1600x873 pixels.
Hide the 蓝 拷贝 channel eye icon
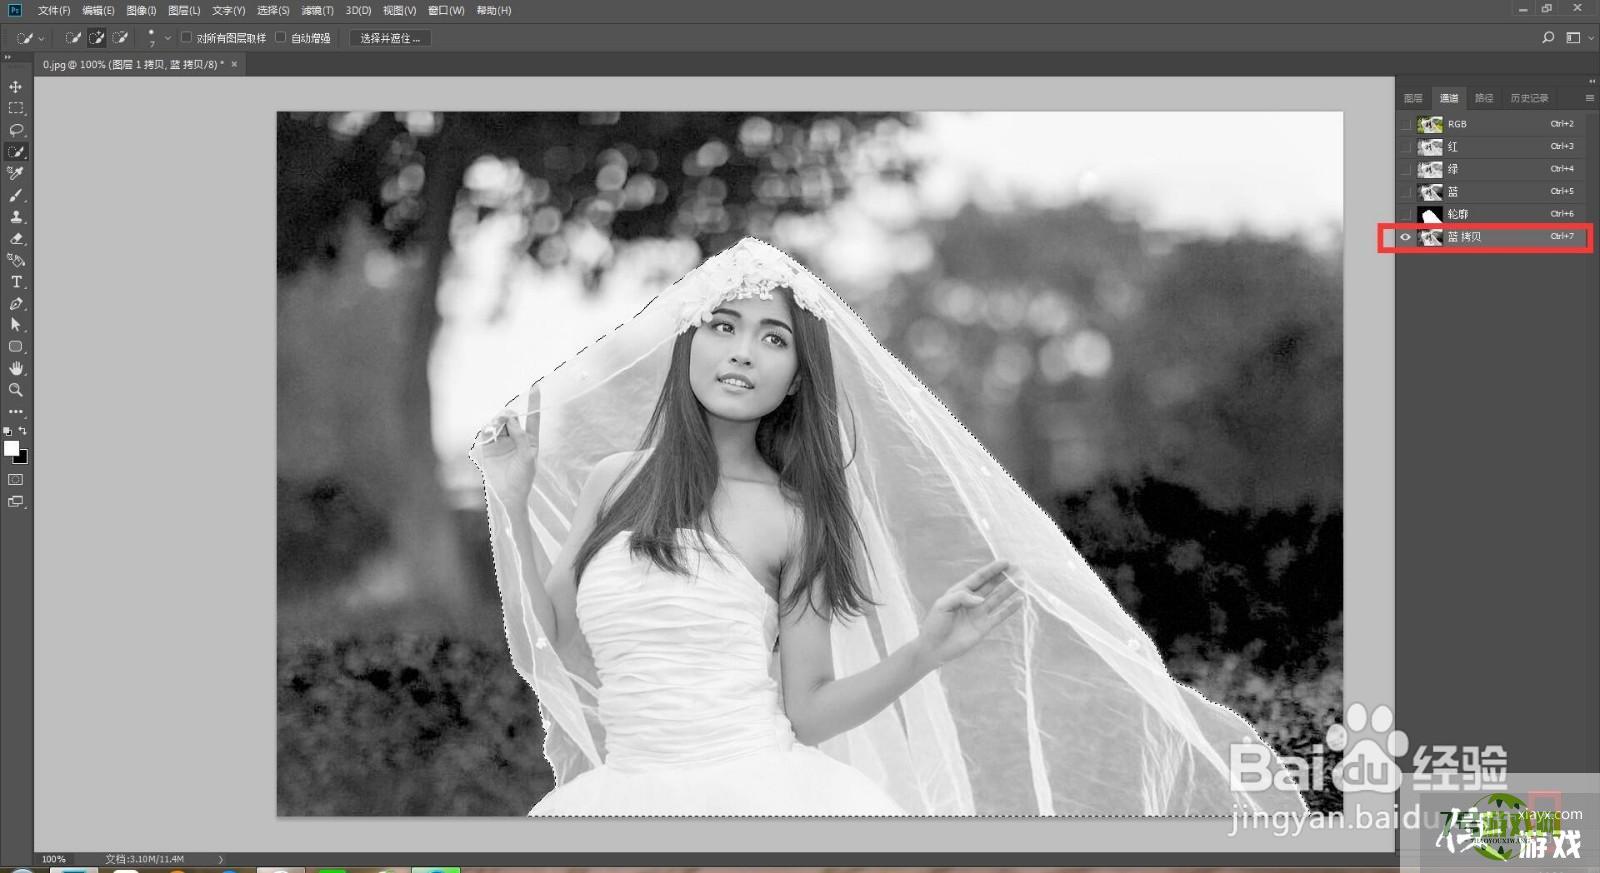[1406, 237]
